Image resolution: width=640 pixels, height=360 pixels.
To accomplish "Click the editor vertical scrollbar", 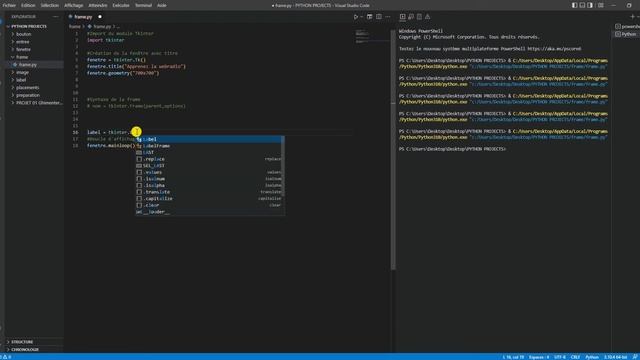I will [x=393, y=150].
